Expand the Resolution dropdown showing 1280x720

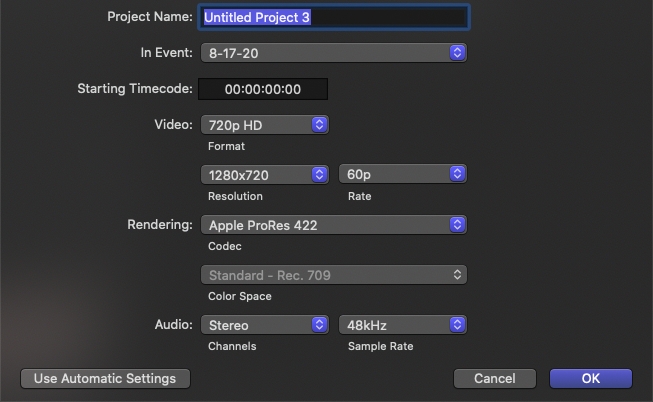pyautogui.click(x=264, y=175)
